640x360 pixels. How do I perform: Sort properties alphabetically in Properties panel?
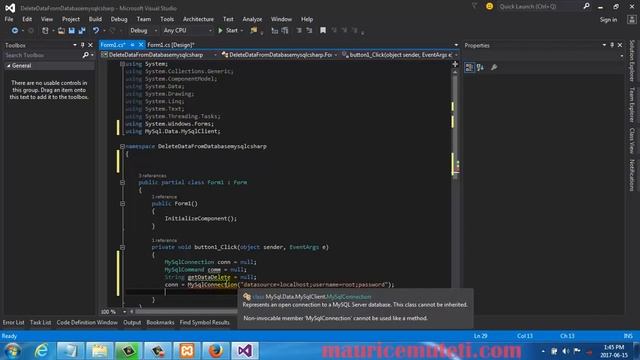(480, 68)
